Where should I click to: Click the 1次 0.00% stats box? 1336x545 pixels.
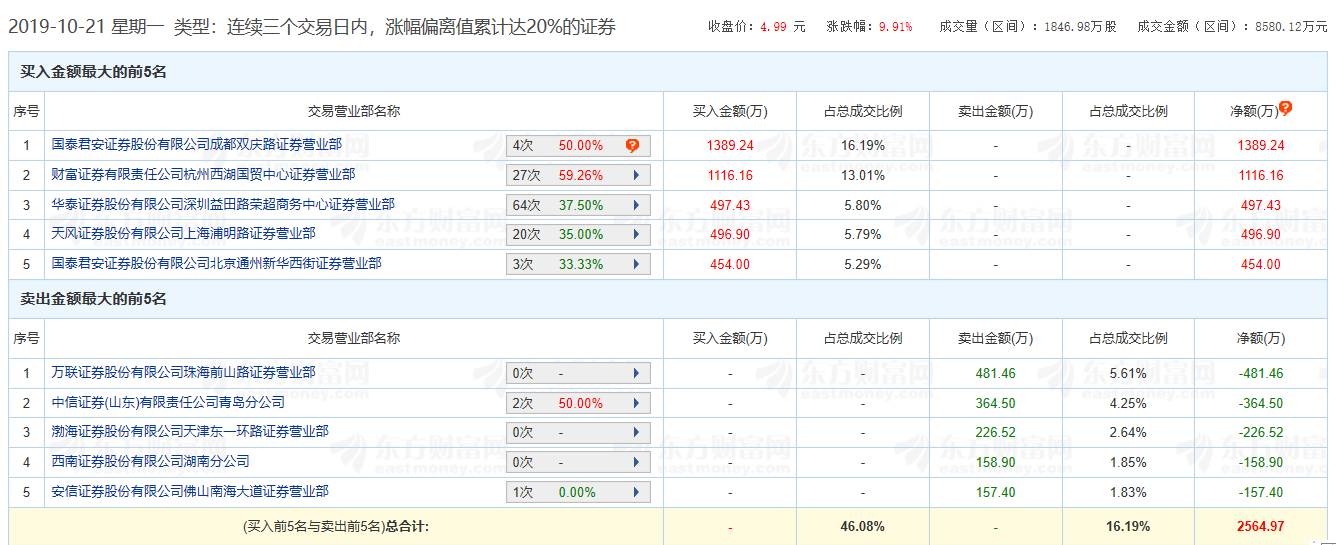tap(578, 493)
